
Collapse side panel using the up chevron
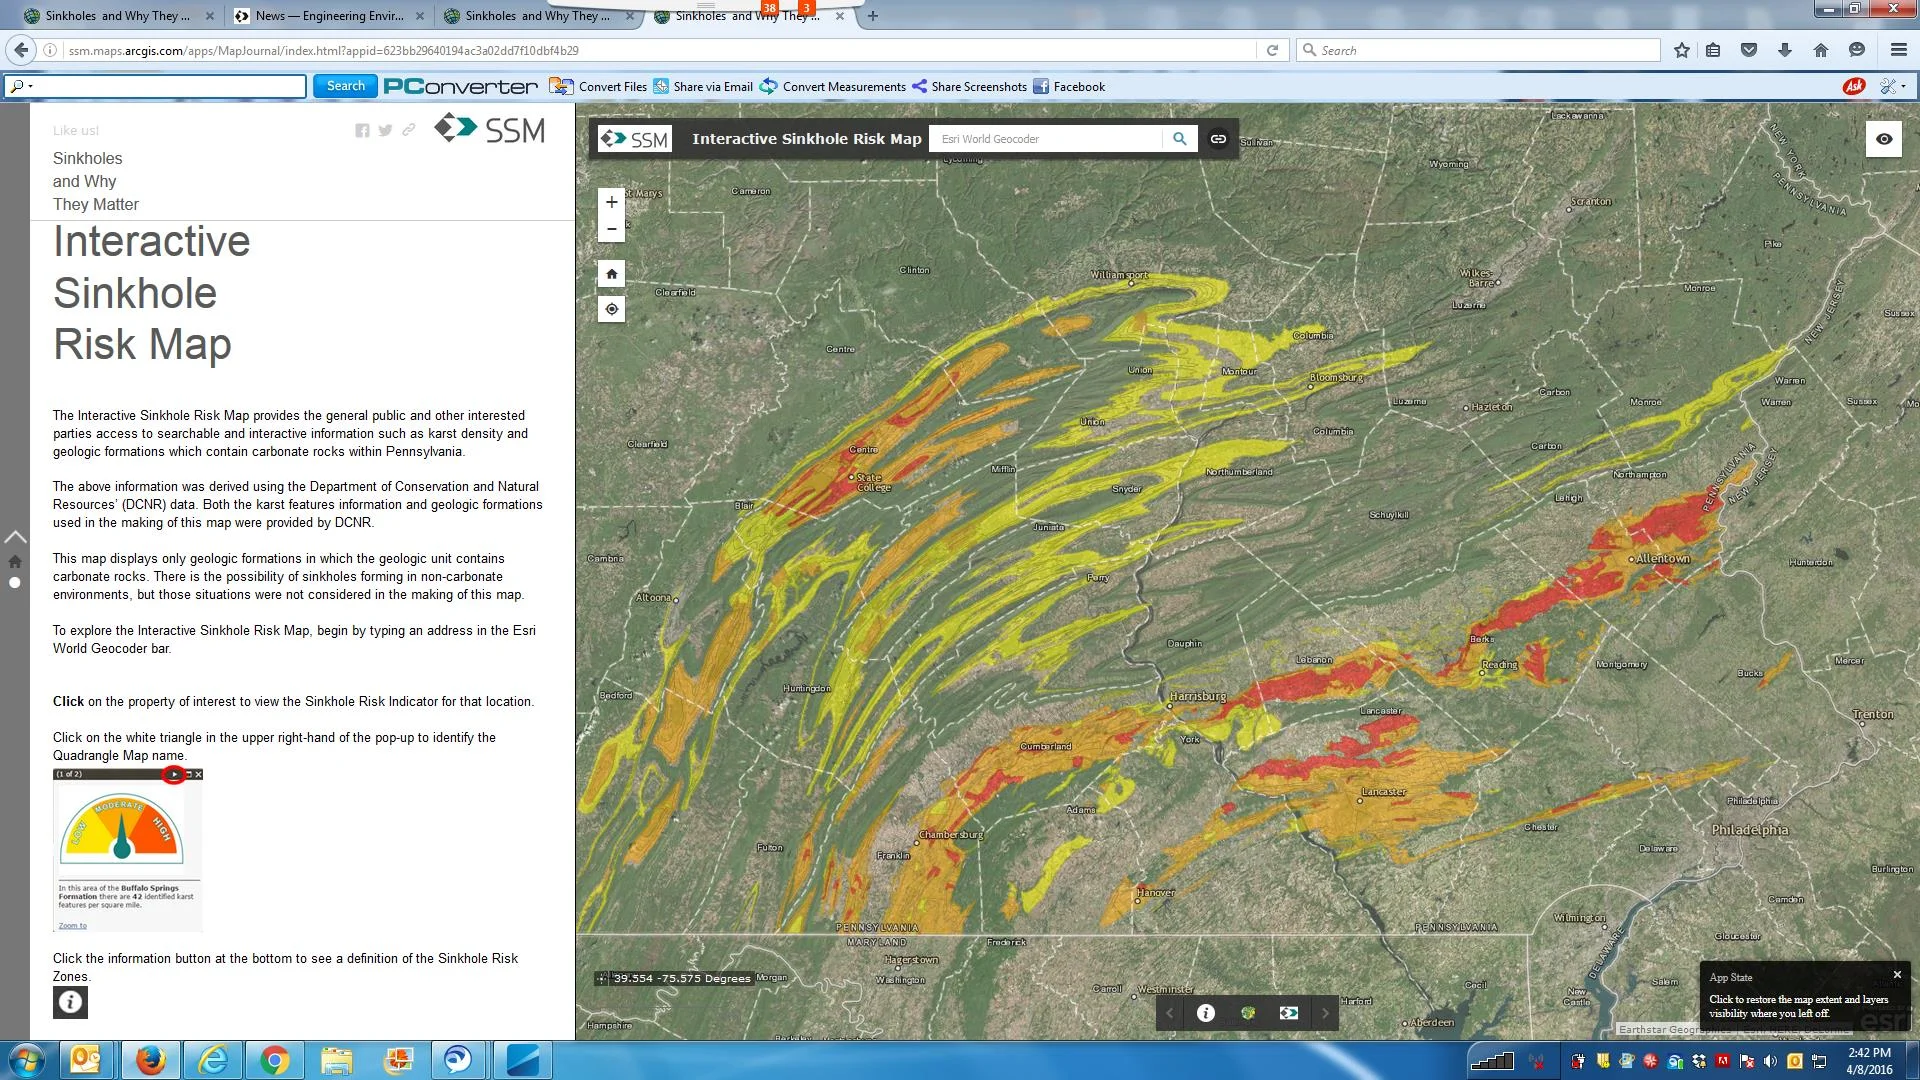[x=15, y=537]
